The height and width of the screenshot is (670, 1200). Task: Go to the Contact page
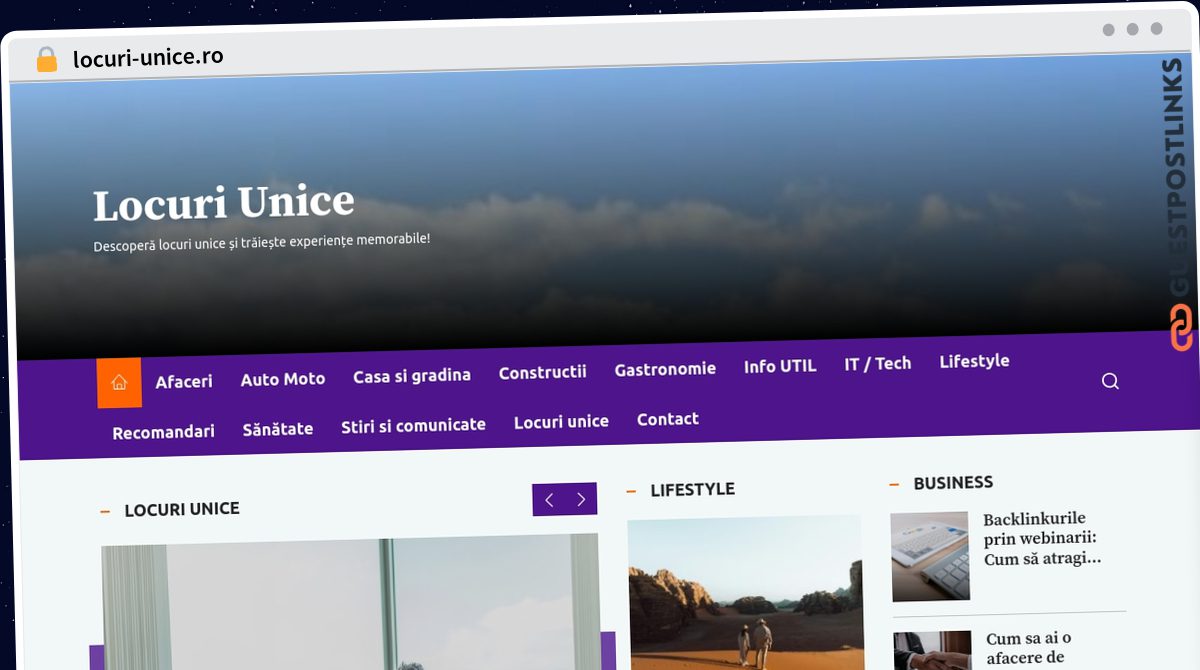tap(668, 419)
